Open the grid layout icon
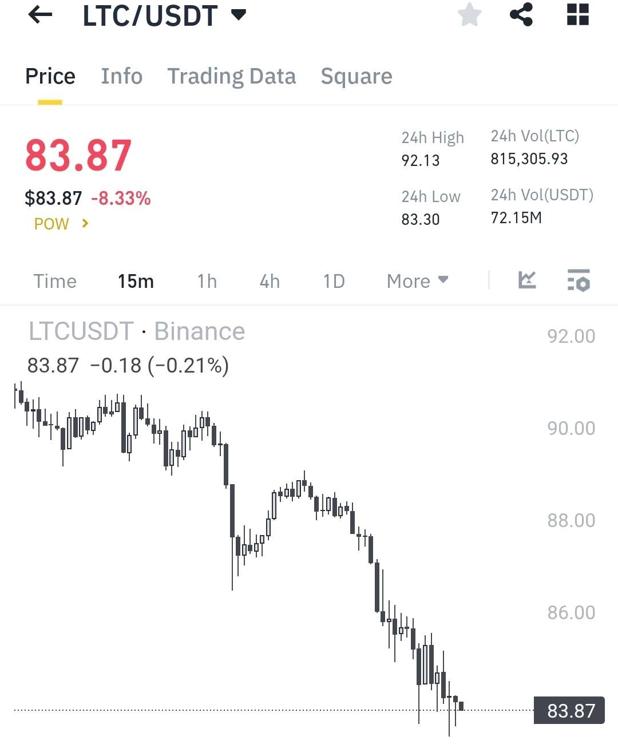This screenshot has height=752, width=618. point(578,15)
